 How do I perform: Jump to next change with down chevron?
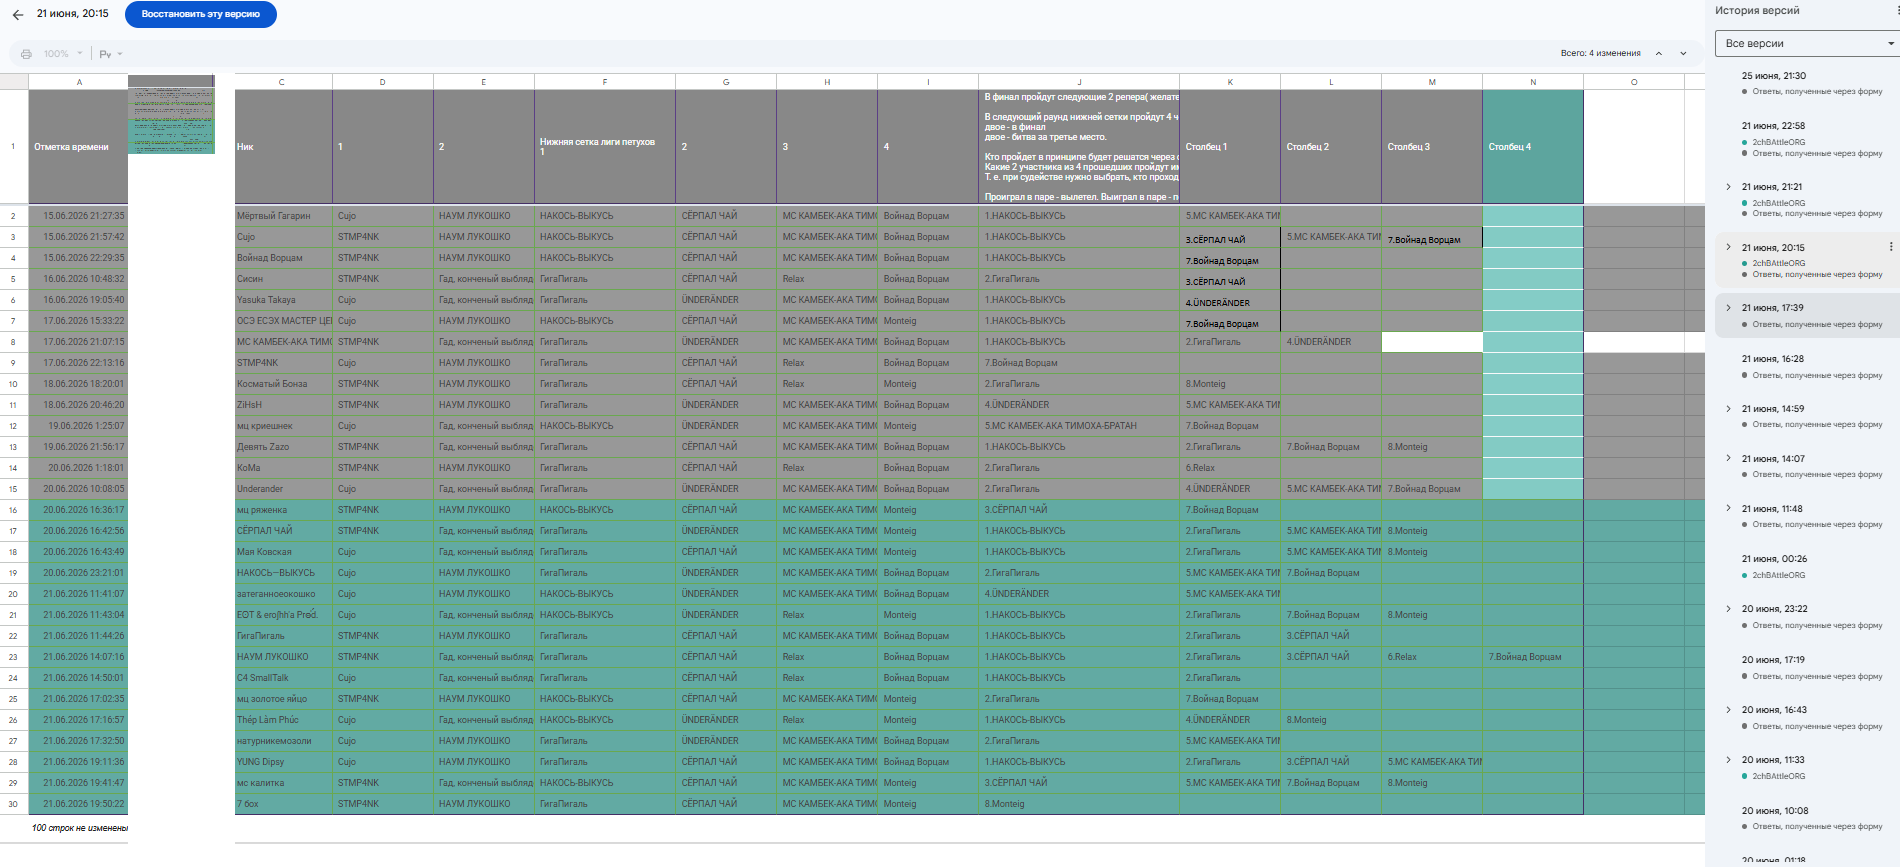pyautogui.click(x=1683, y=53)
